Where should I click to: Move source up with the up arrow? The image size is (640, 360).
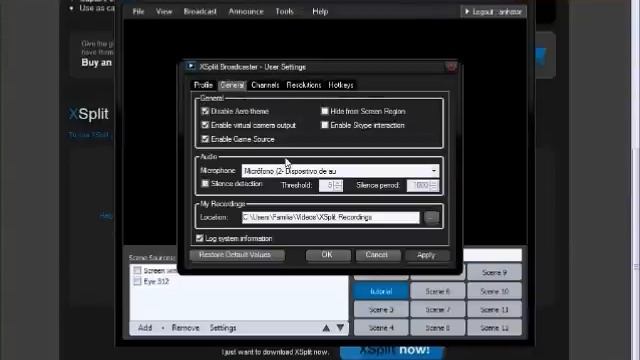coord(326,328)
